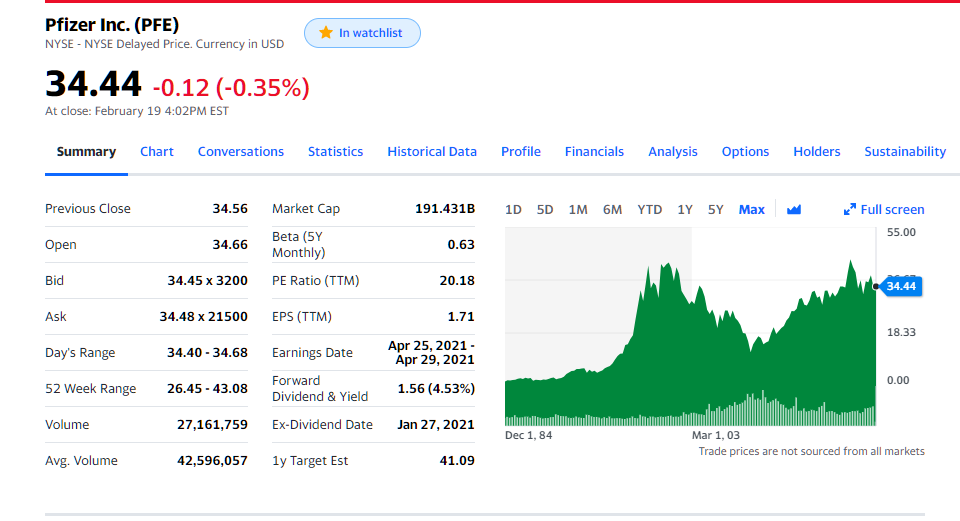Select the 6M chart range
This screenshot has width=960, height=521.
(612, 209)
